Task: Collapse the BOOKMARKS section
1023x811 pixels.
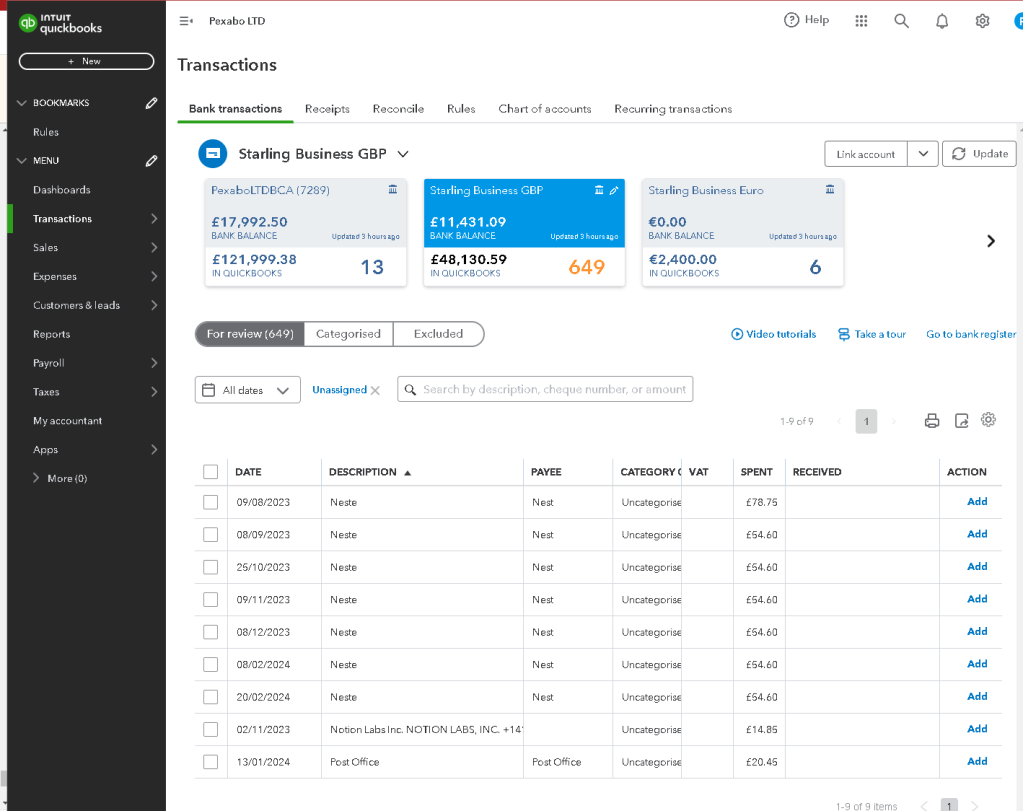Action: 22,103
